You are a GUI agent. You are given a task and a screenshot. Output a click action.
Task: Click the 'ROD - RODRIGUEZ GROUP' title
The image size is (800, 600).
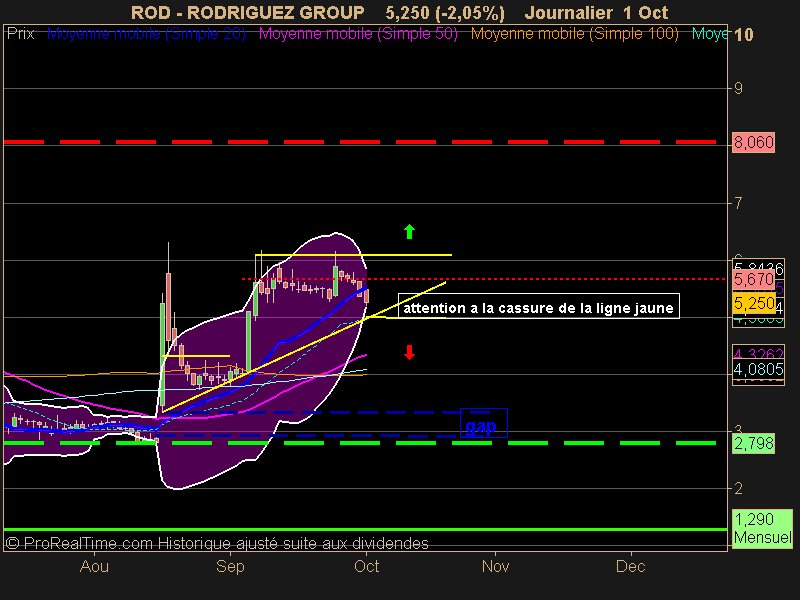click(247, 12)
